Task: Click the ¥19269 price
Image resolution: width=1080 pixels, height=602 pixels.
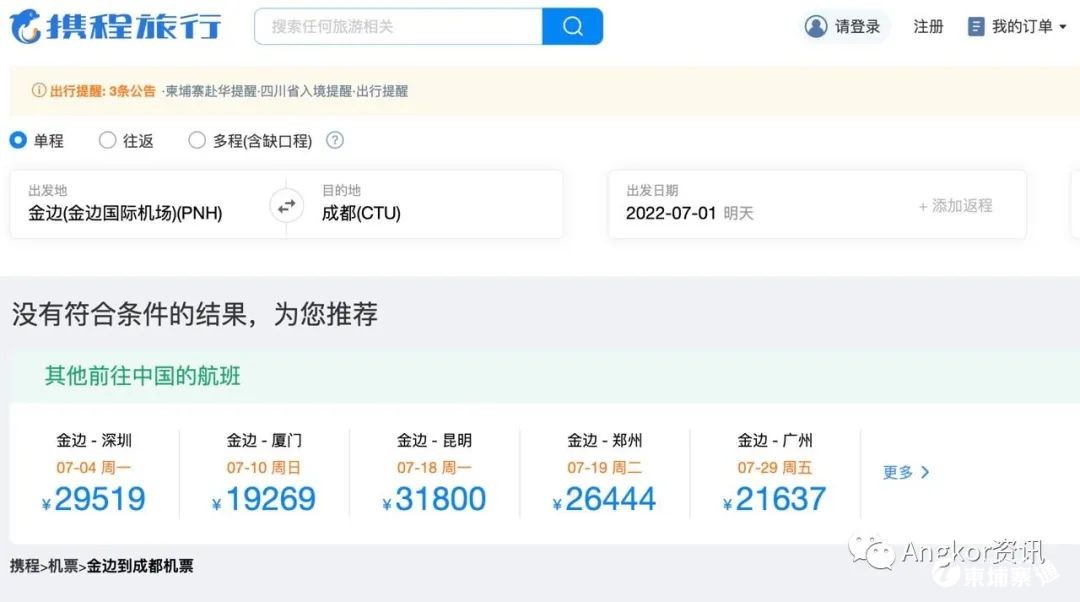Action: 264,499
